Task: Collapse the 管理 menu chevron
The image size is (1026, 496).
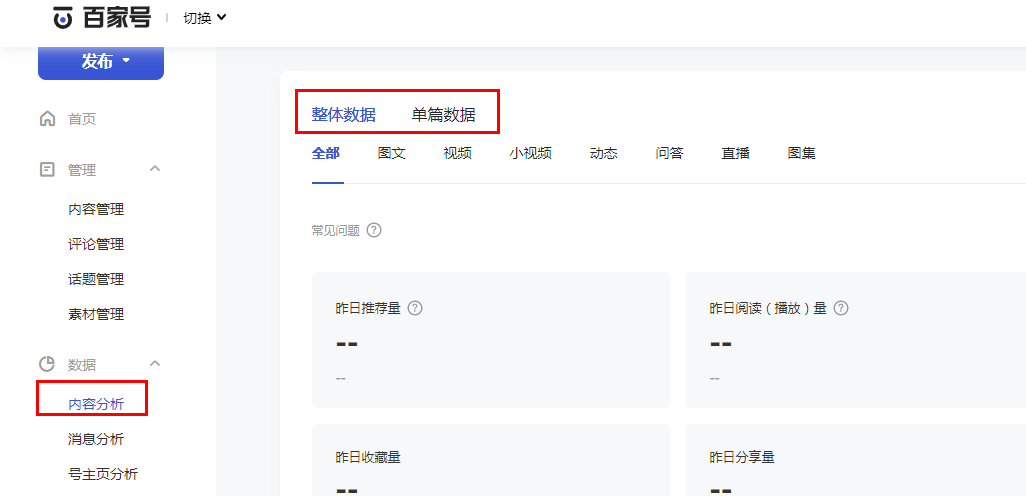Action: coord(155,169)
